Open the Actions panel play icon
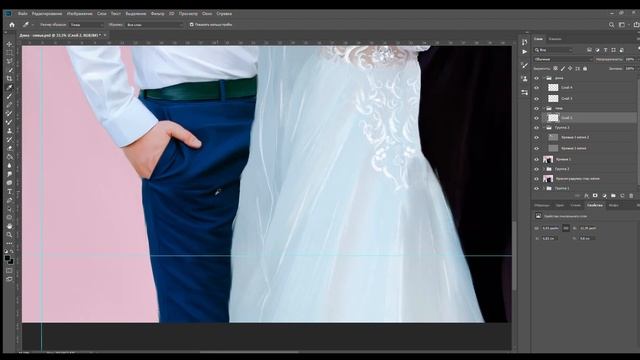 (524, 52)
